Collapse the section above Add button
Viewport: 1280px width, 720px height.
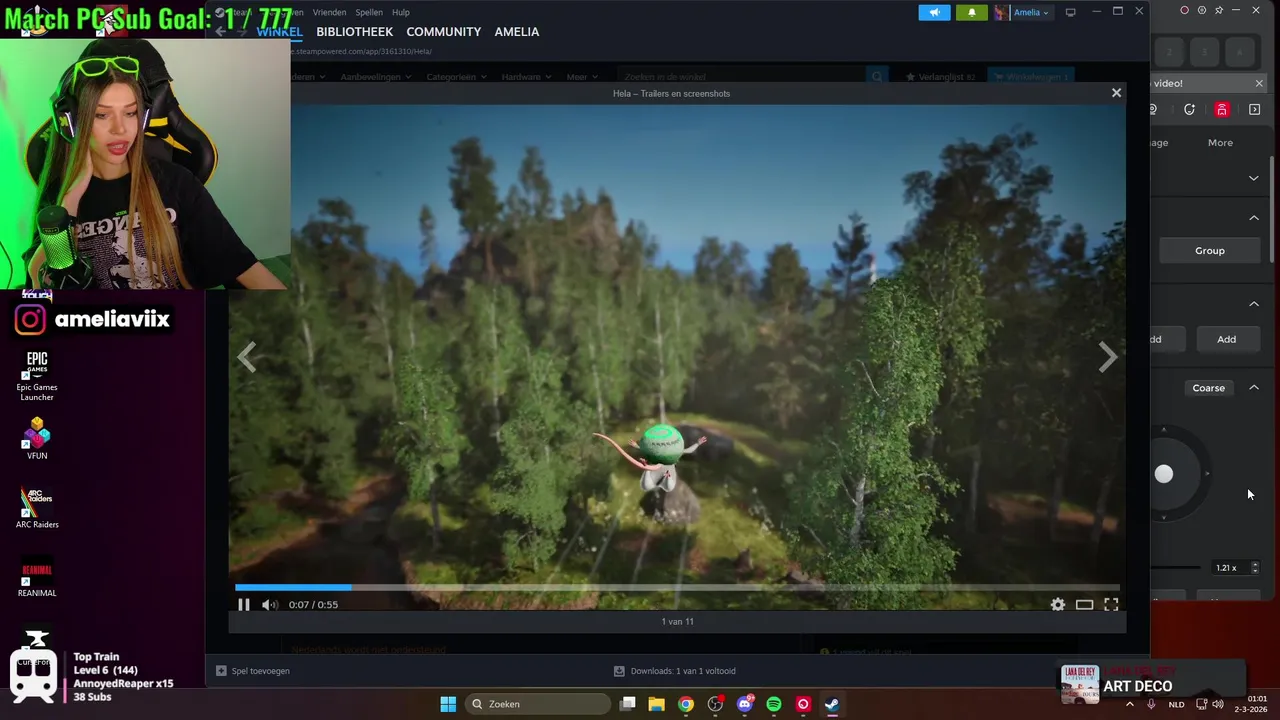(x=1254, y=304)
